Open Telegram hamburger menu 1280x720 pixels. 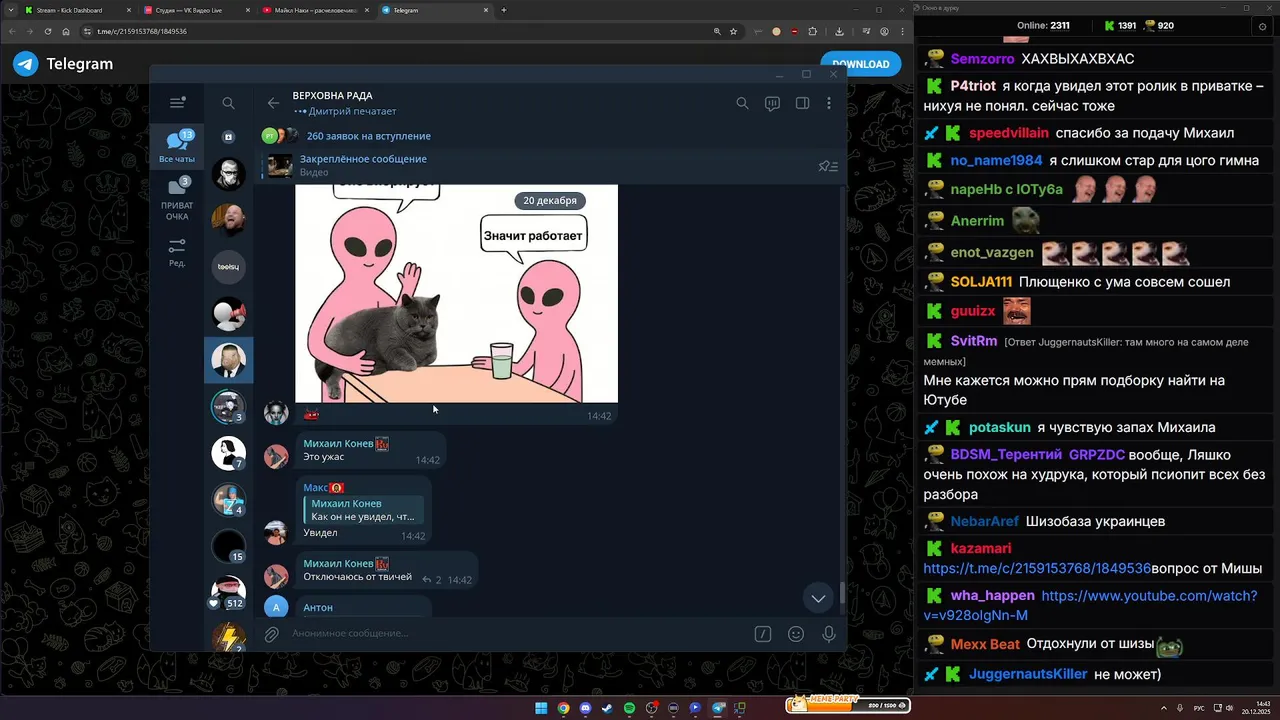[x=177, y=102]
